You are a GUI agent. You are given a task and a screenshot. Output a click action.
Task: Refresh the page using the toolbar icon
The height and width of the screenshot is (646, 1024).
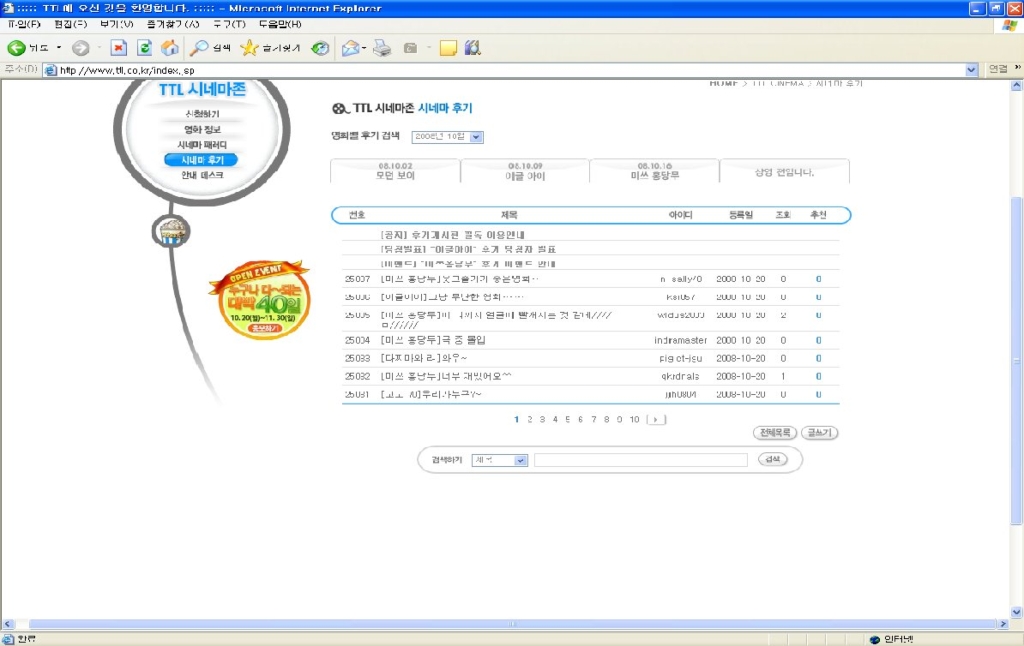click(144, 48)
